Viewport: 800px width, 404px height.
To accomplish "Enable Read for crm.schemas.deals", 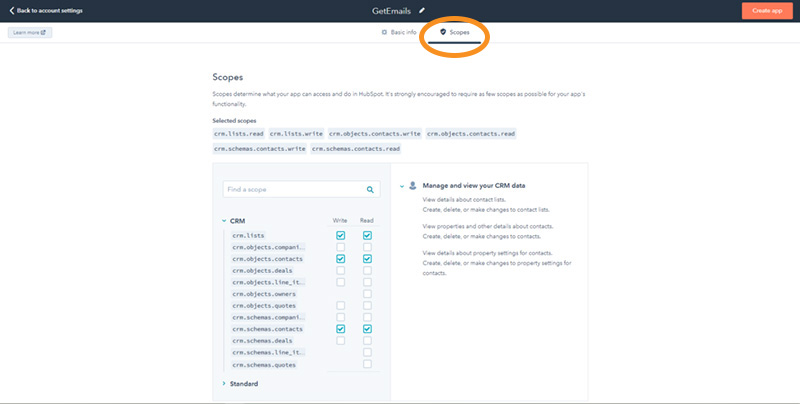I will 367,341.
